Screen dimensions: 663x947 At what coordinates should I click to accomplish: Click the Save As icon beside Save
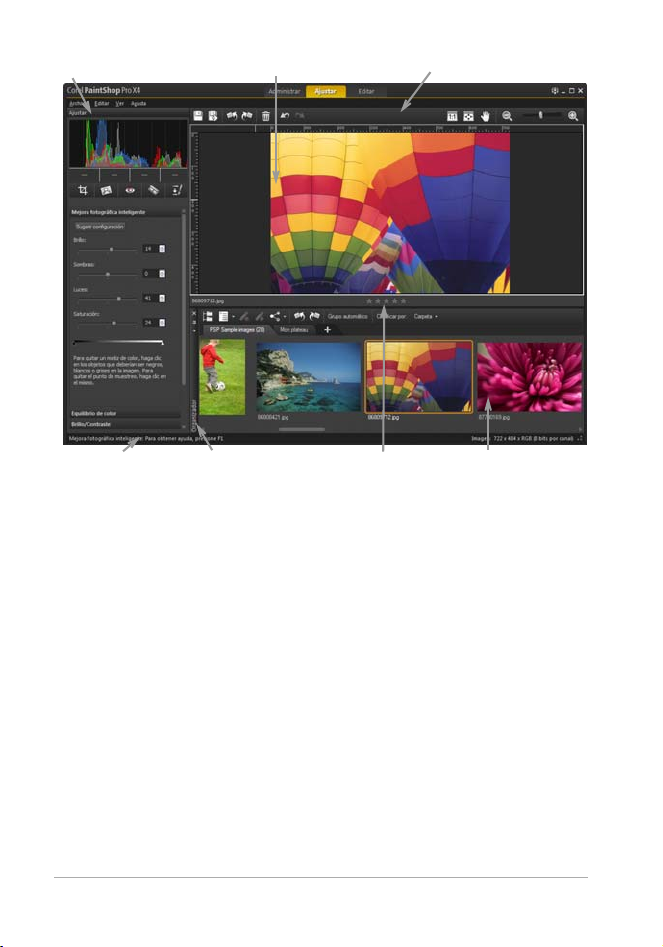tap(213, 115)
